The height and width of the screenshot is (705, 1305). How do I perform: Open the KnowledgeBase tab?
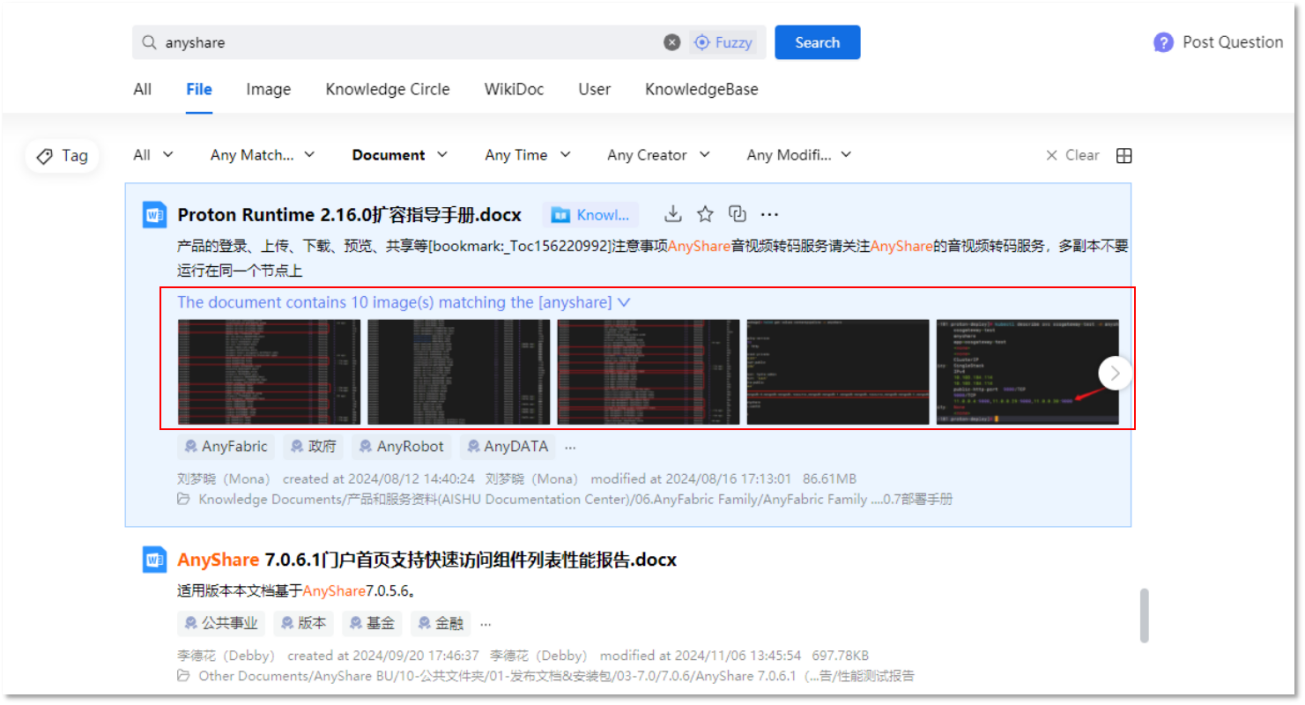pyautogui.click(x=701, y=89)
